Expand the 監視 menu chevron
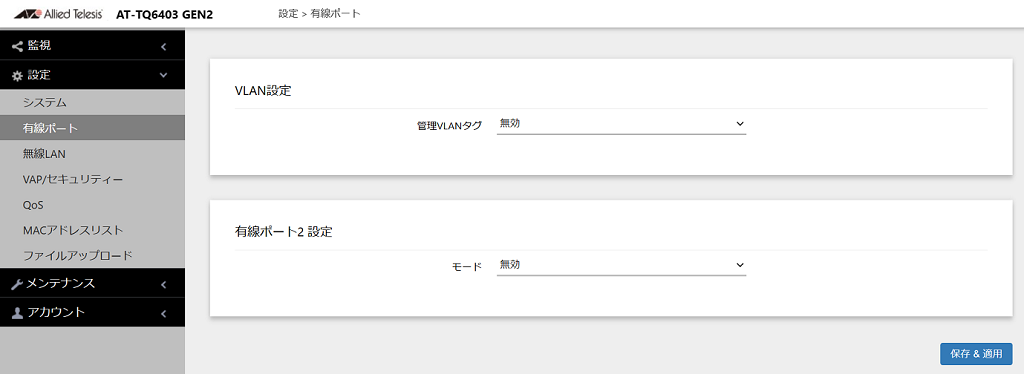The height and width of the screenshot is (374, 1024). (x=163, y=46)
